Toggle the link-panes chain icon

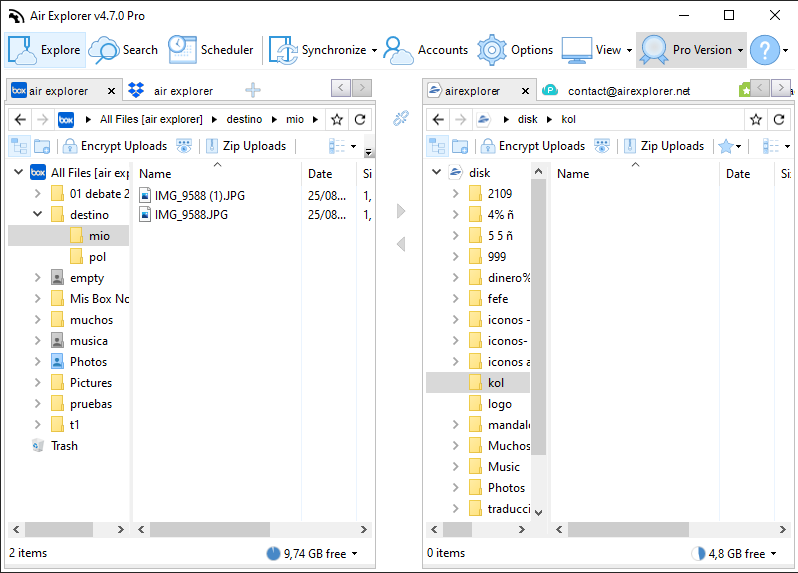click(x=401, y=119)
